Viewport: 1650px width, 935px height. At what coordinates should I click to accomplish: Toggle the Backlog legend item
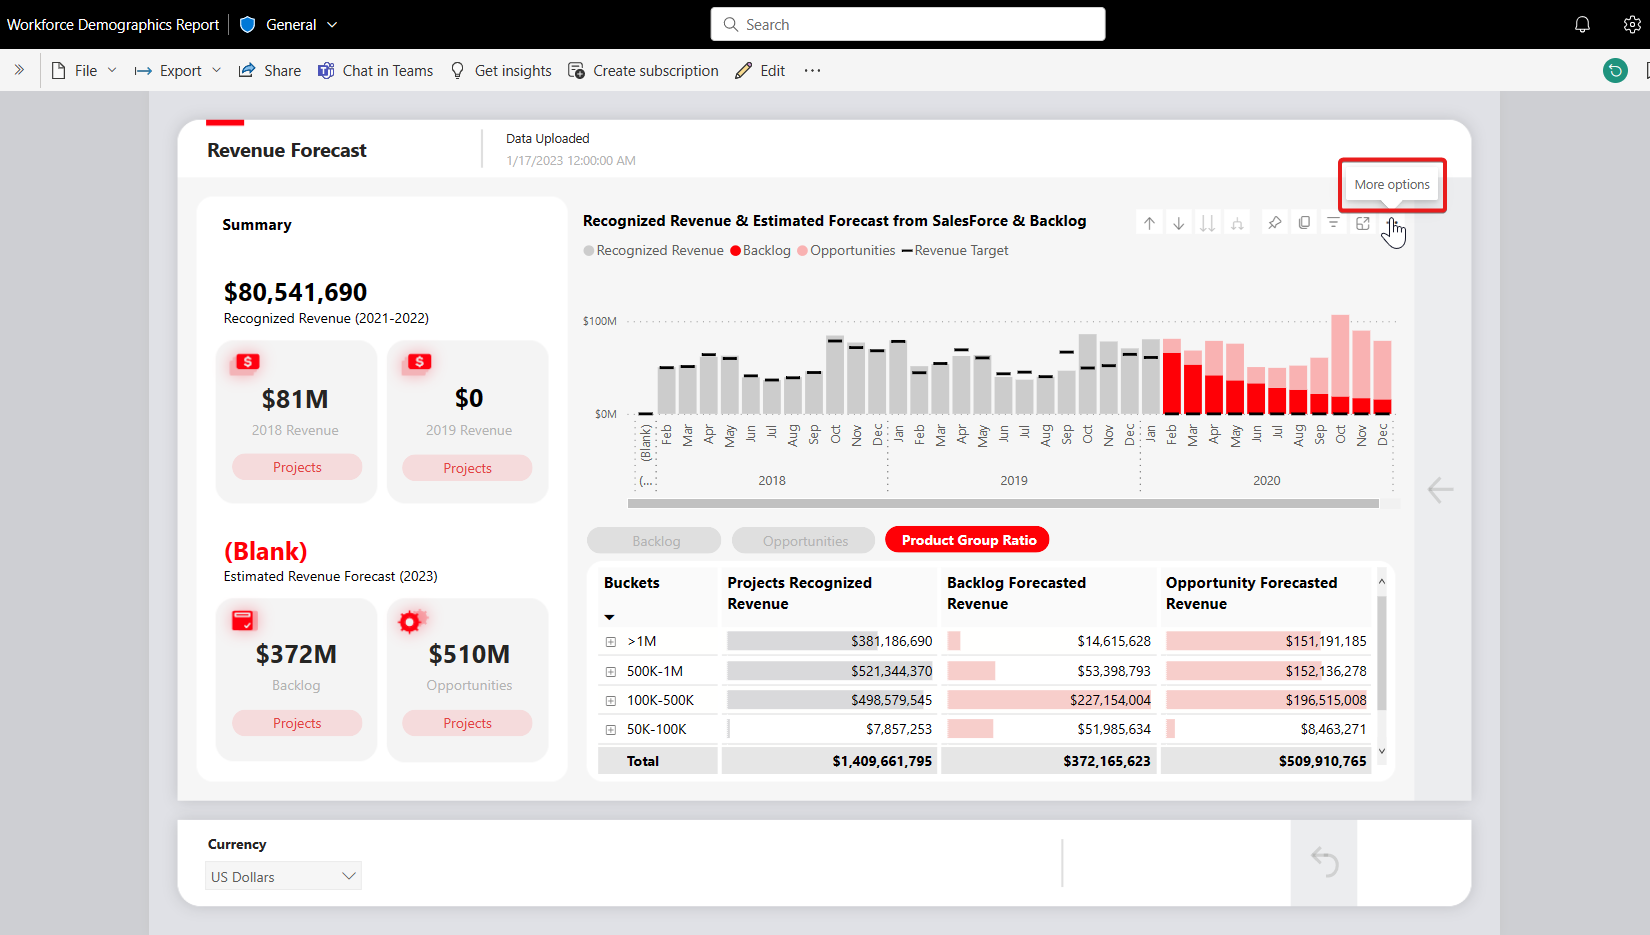[759, 250]
